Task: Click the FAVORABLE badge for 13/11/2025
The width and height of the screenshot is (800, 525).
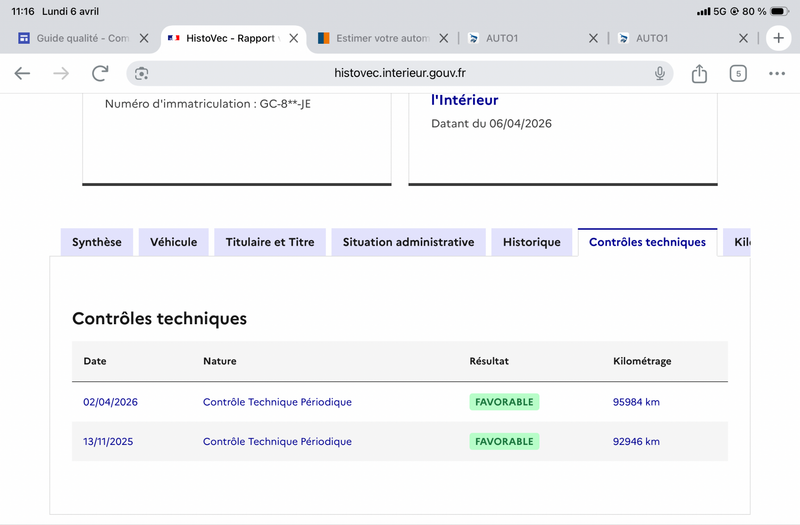Action: pyautogui.click(x=504, y=441)
